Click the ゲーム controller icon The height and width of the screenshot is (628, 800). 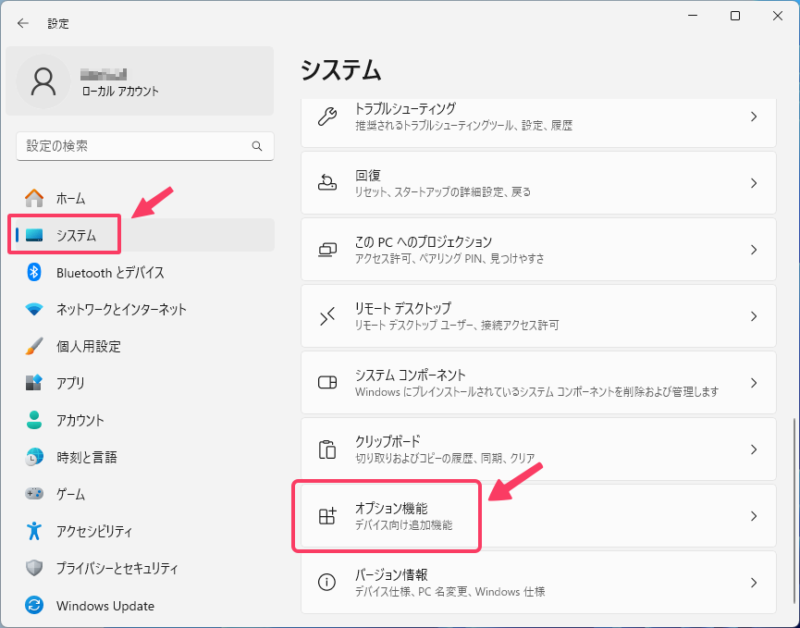[34, 494]
